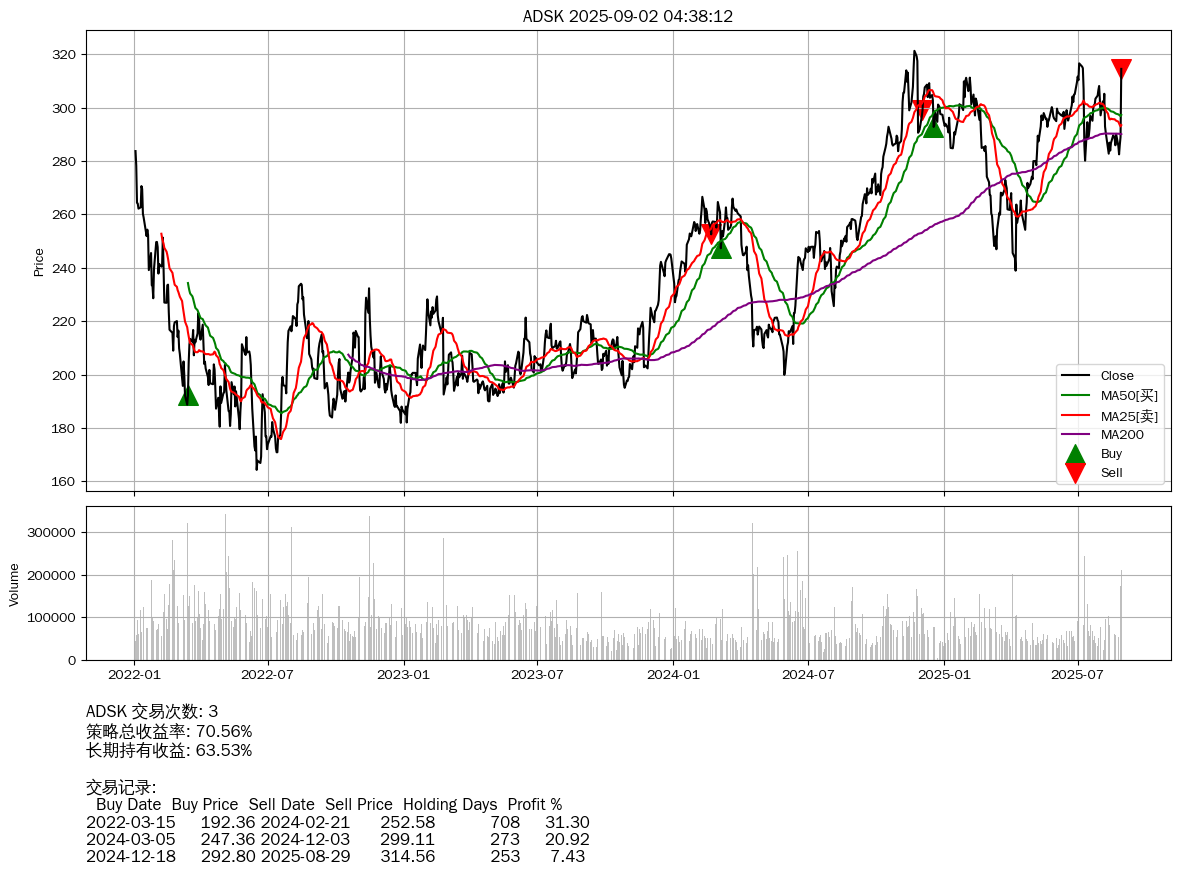1180x875 pixels.
Task: Click the MA25[卖] legend label
Action: pos(1128,415)
